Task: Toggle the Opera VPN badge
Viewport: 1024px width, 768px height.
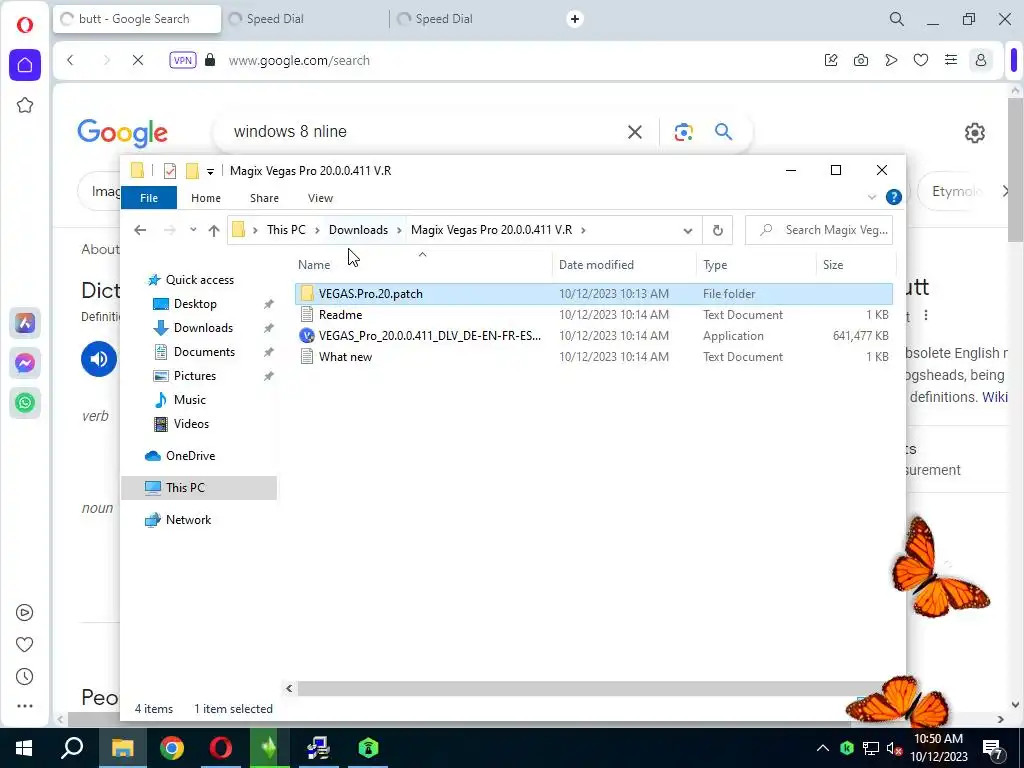Action: 183,60
